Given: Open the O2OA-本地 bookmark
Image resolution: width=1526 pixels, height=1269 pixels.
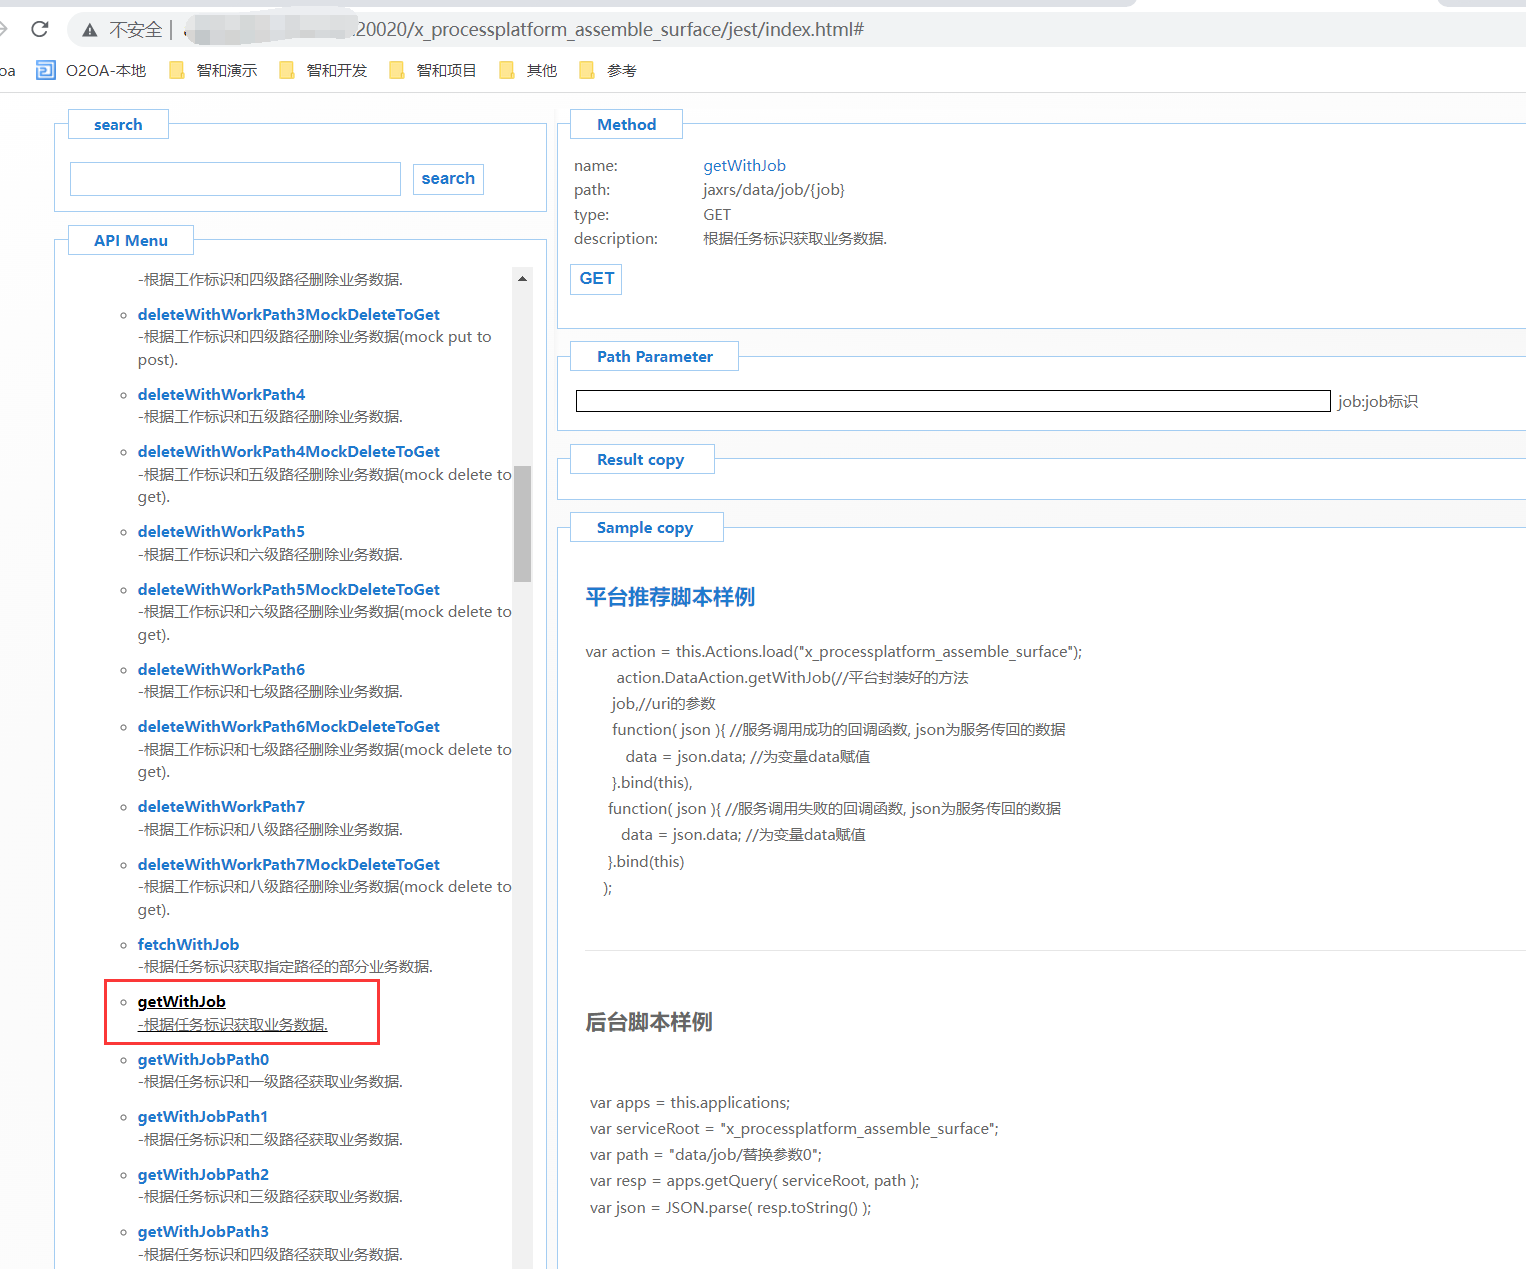Looking at the screenshot, I should coord(91,70).
